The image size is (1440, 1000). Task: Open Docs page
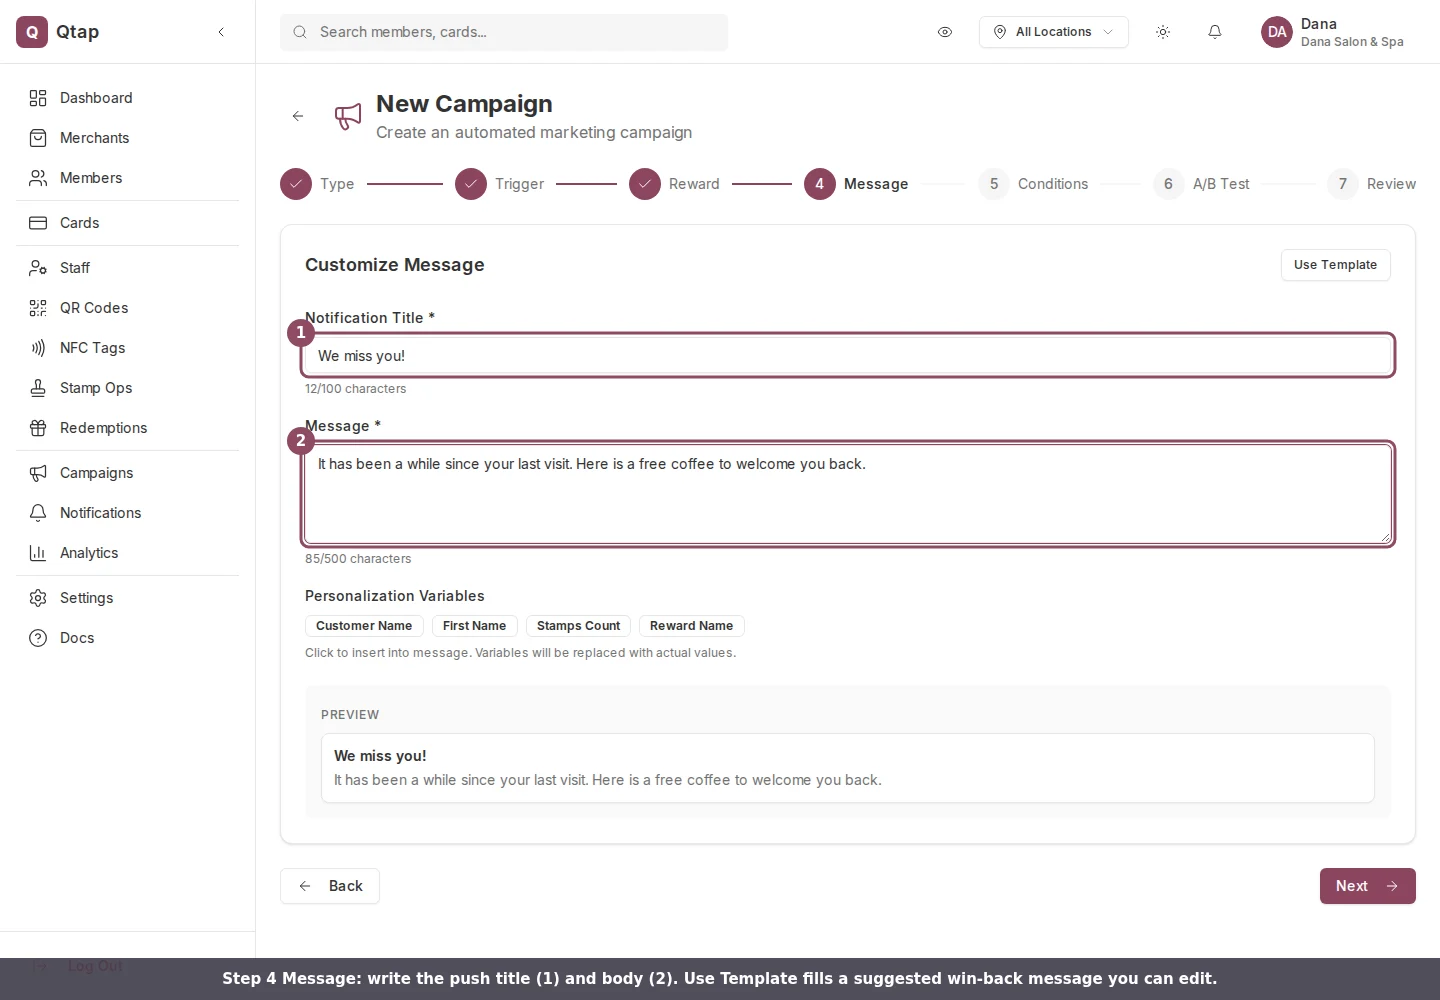click(128, 638)
